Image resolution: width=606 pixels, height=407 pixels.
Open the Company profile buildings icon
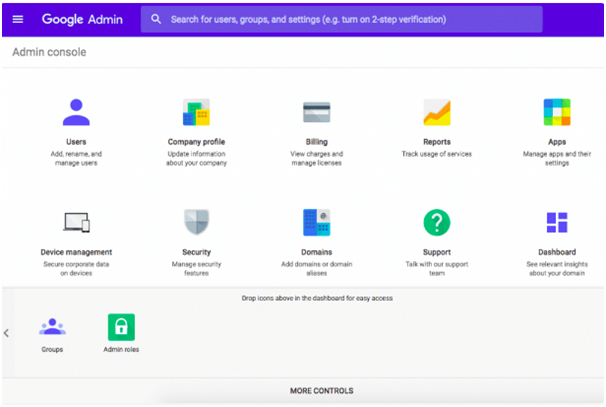click(196, 112)
